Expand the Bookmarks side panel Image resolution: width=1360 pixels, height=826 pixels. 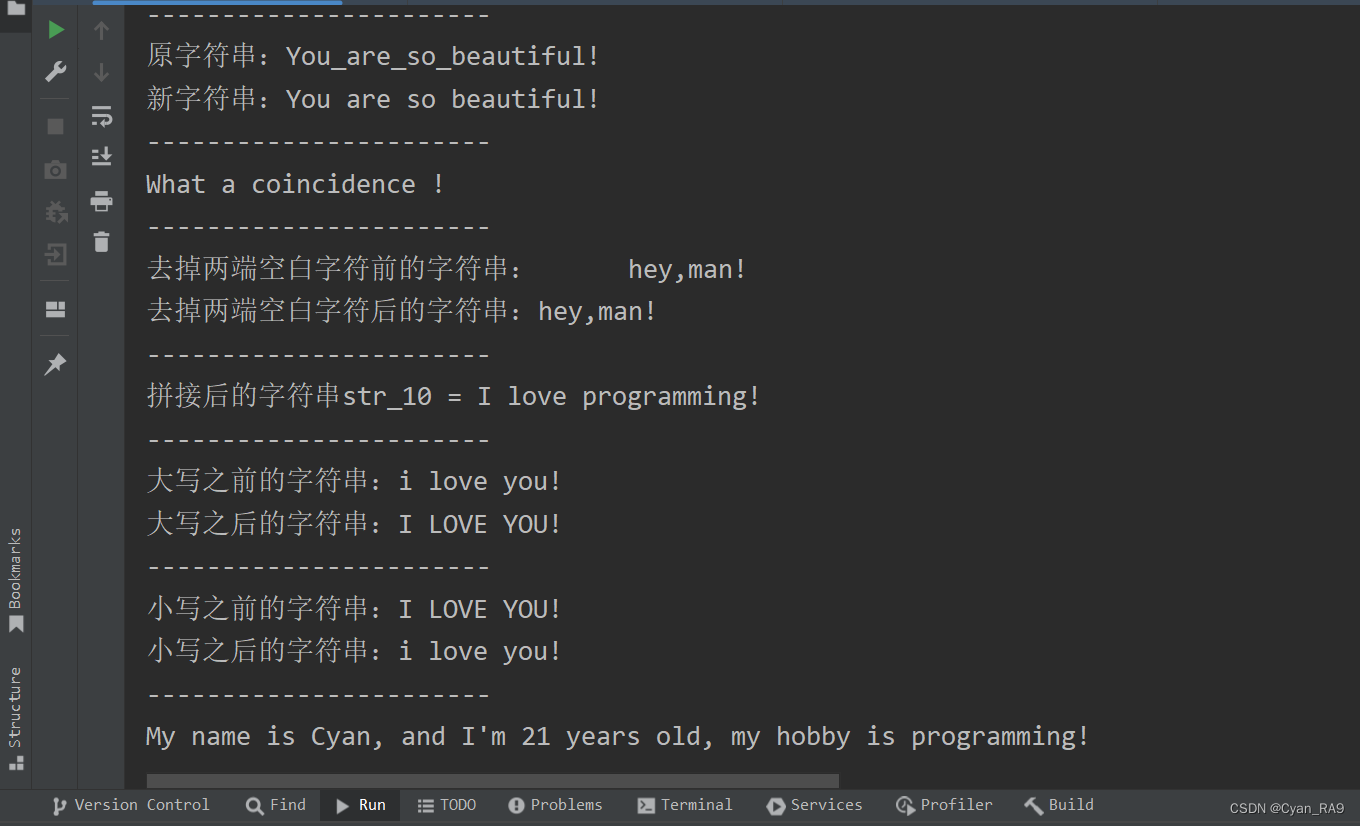15,580
